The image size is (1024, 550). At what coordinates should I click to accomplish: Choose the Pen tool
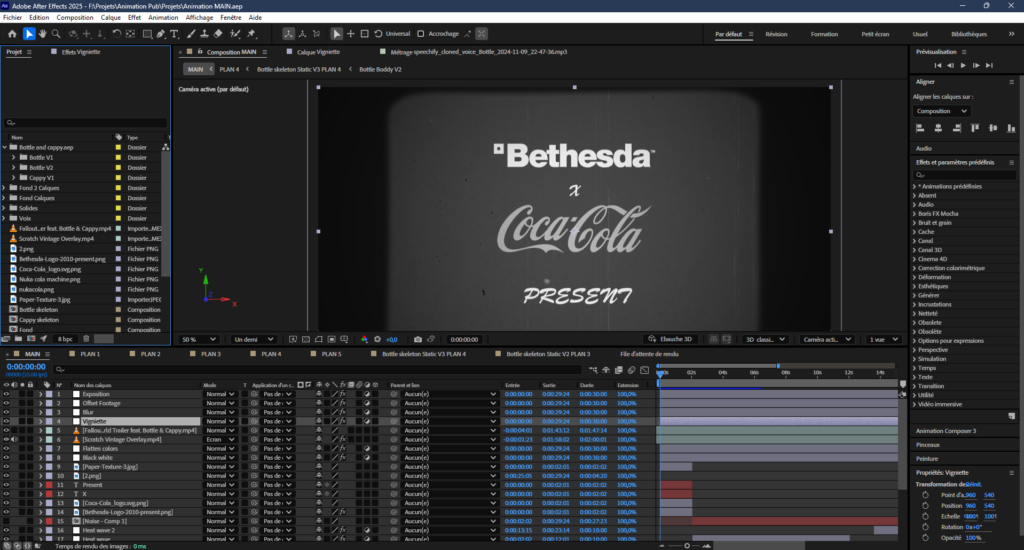pos(161,34)
